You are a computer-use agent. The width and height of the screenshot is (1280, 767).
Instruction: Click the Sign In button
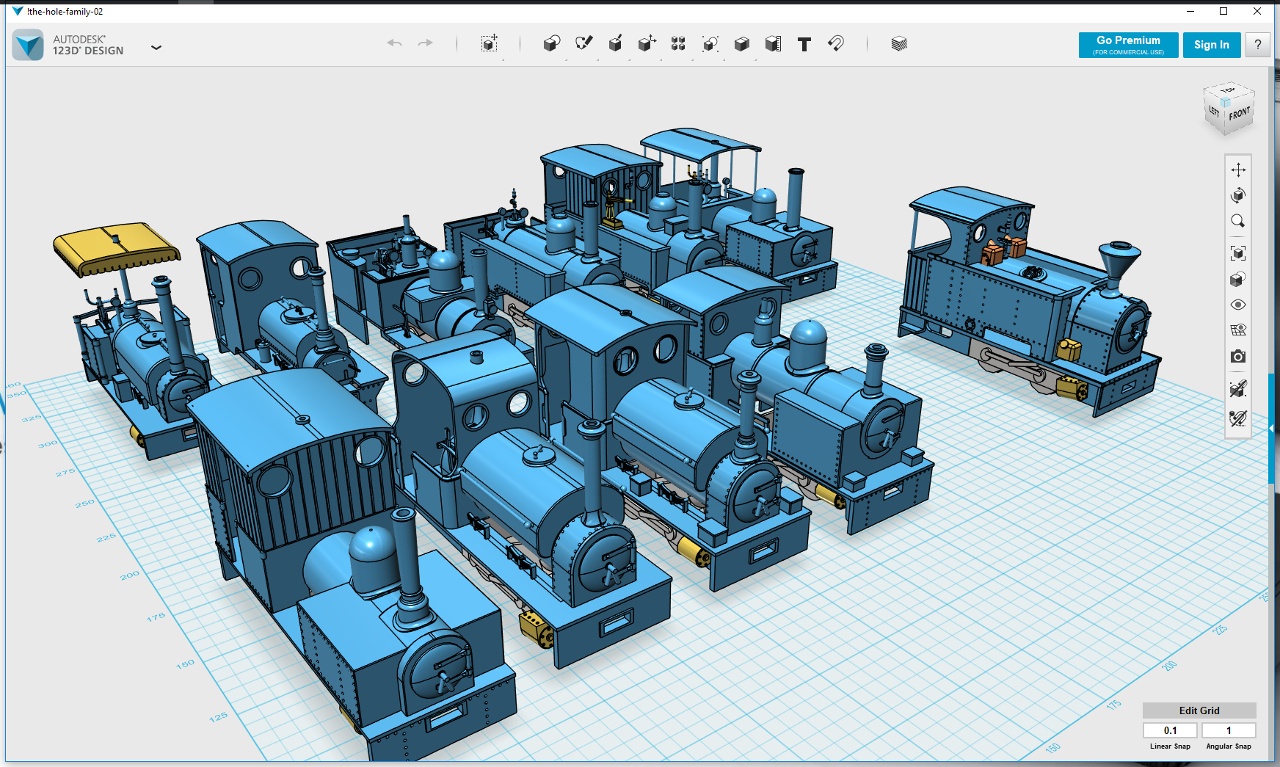1212,45
